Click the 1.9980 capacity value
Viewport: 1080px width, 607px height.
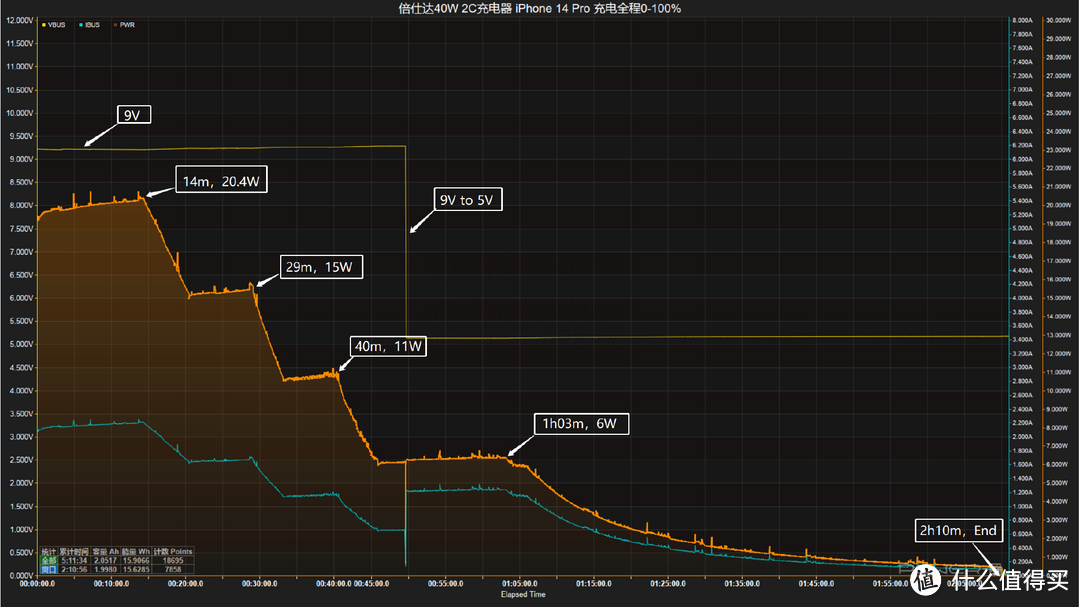(105, 569)
